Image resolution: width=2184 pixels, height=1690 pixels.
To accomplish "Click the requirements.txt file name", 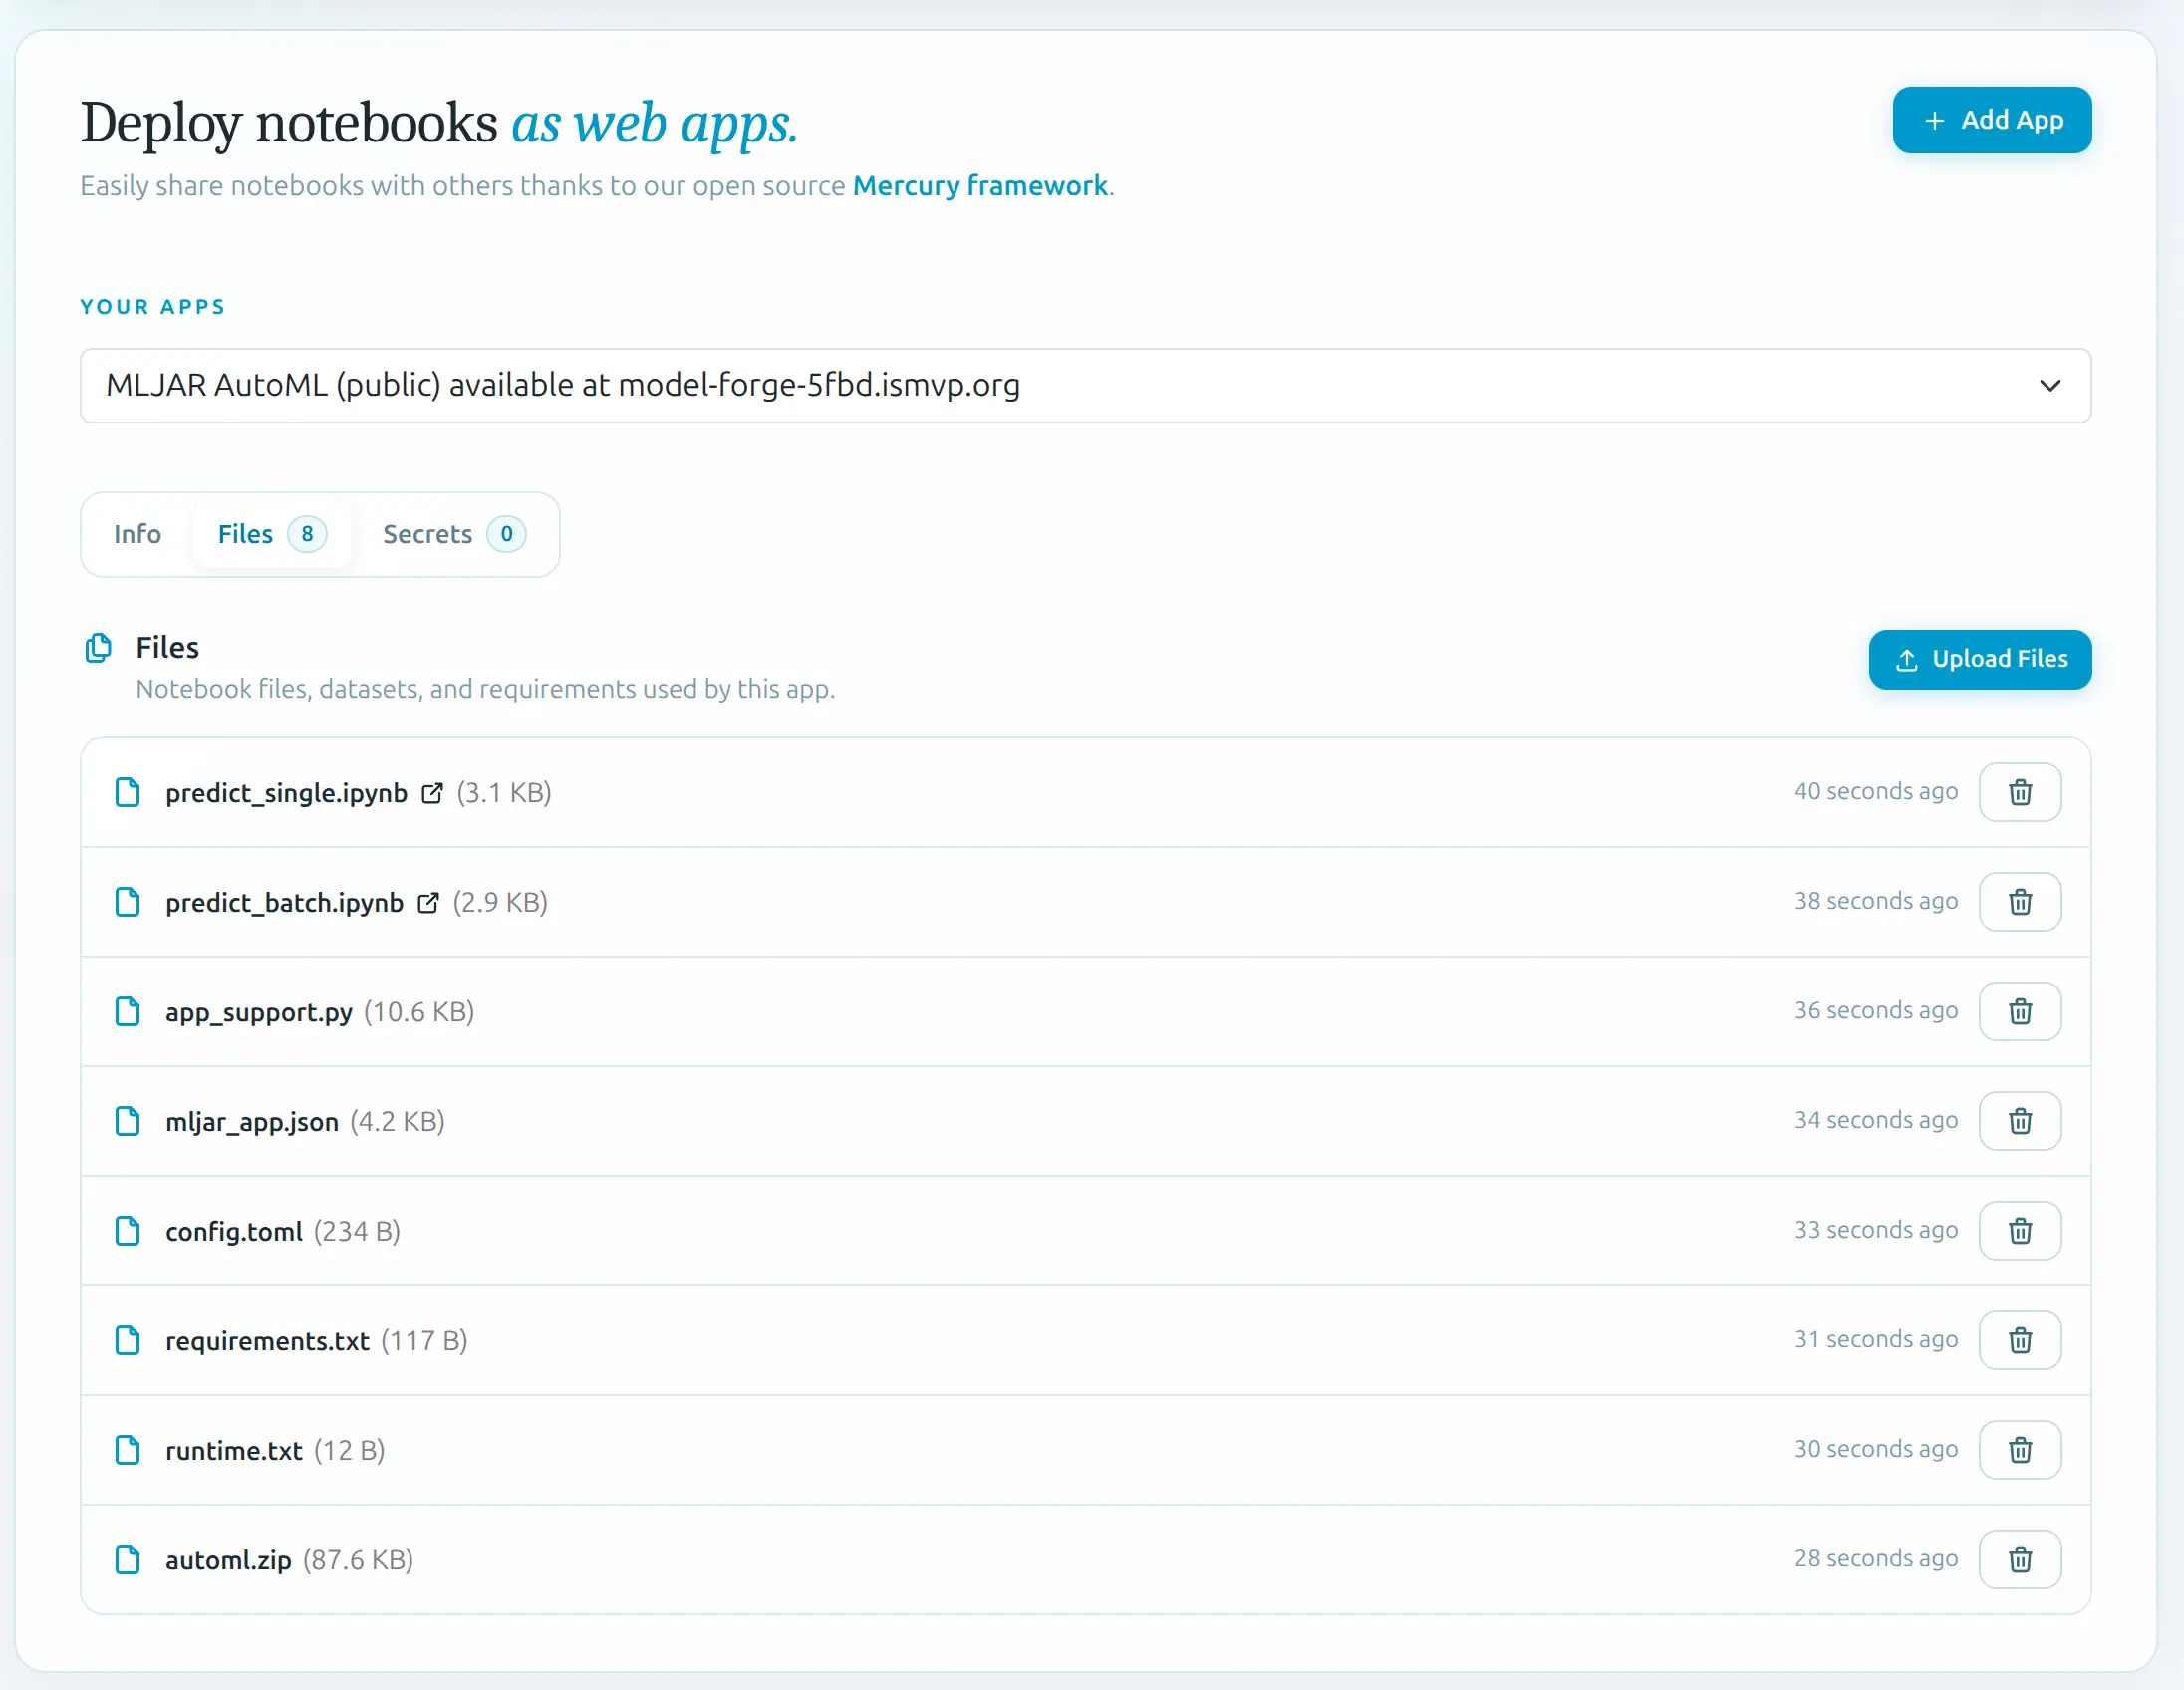I will pyautogui.click(x=267, y=1341).
